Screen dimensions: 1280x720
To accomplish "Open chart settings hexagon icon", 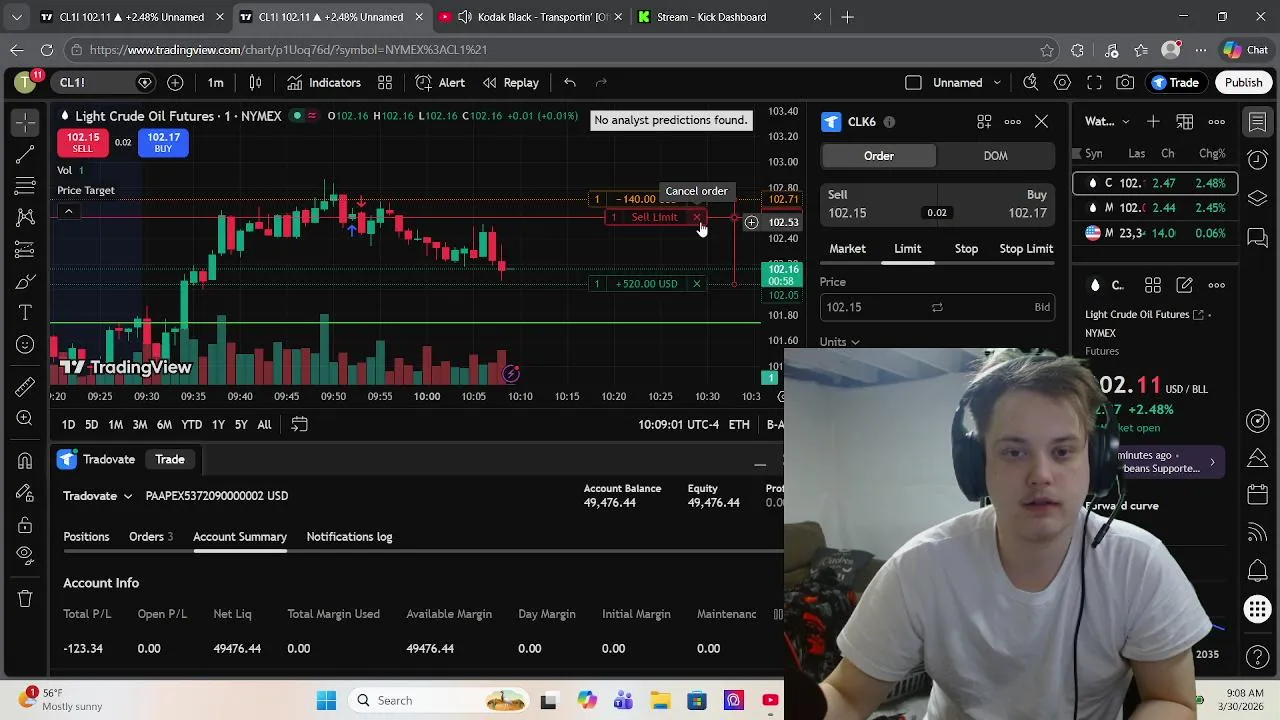I will (x=1063, y=83).
